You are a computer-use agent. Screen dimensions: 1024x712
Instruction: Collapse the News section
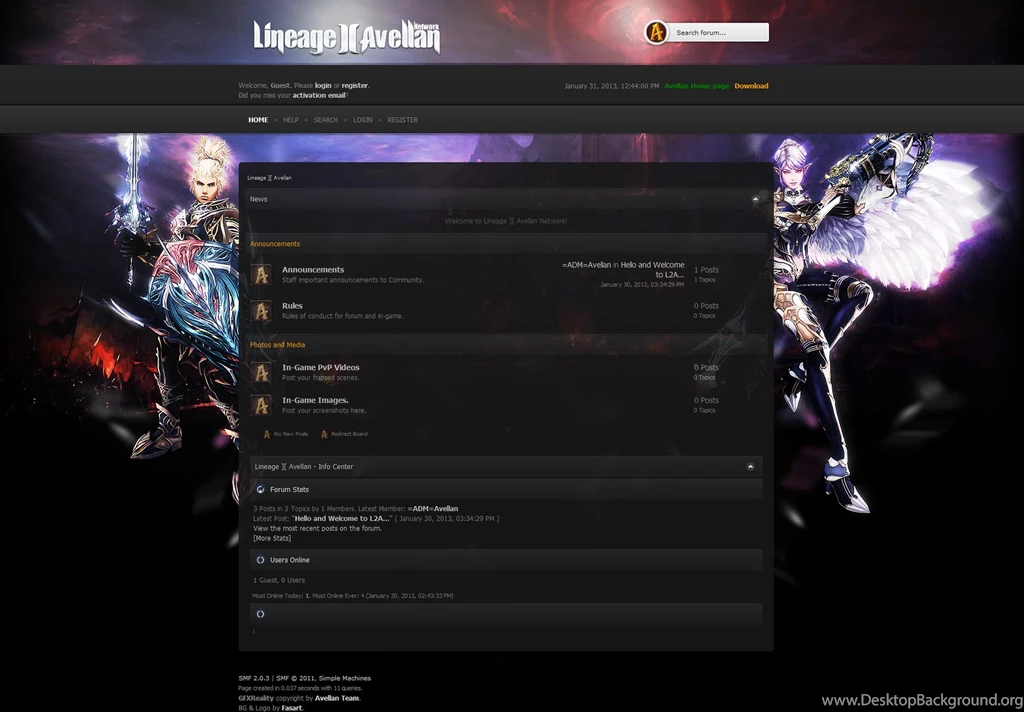click(x=755, y=199)
